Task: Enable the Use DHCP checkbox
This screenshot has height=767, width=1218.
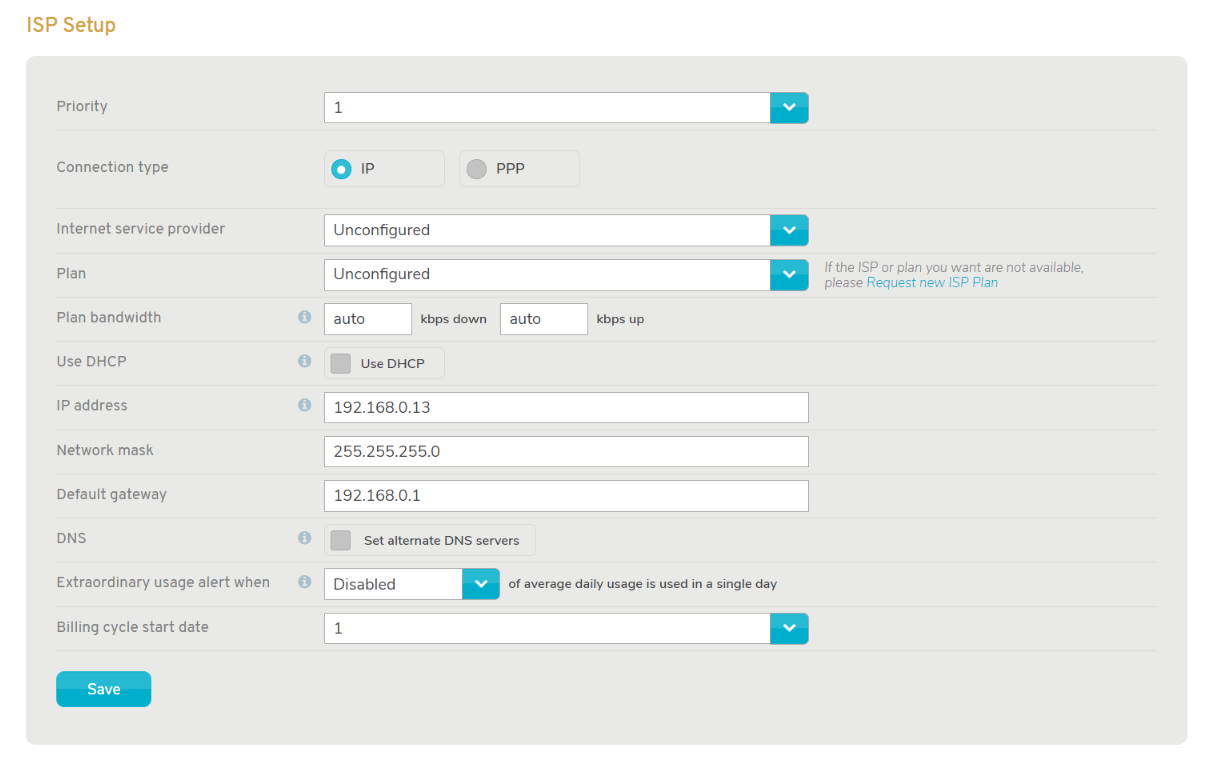Action: [341, 364]
